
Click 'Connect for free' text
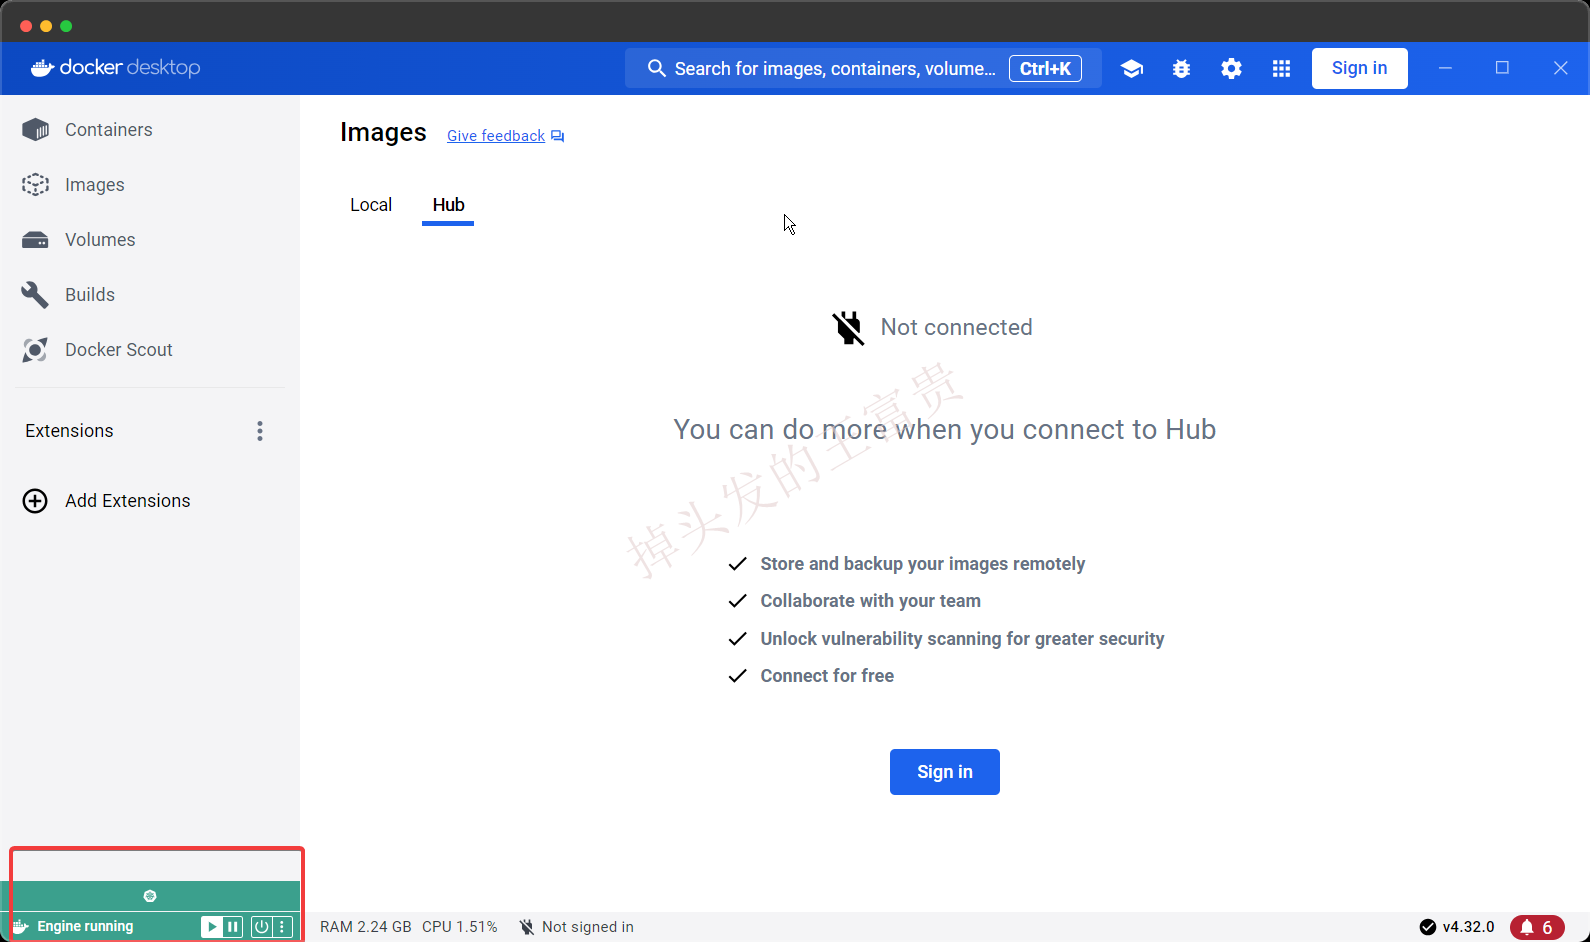[x=827, y=676]
